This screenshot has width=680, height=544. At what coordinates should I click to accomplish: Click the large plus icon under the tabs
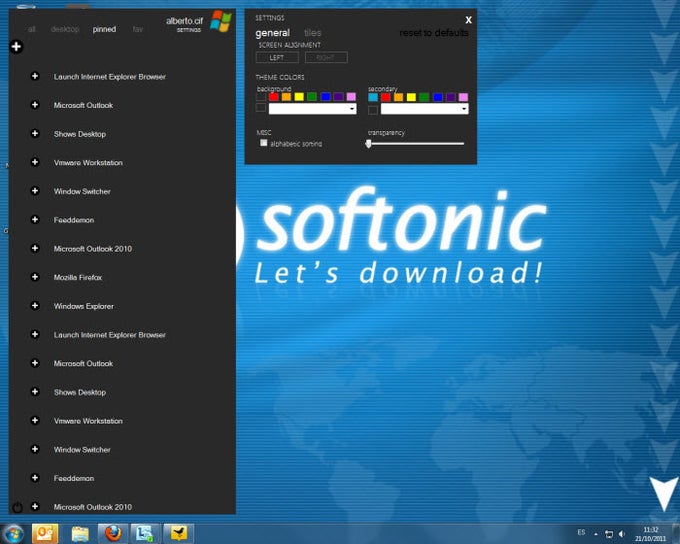(x=16, y=46)
